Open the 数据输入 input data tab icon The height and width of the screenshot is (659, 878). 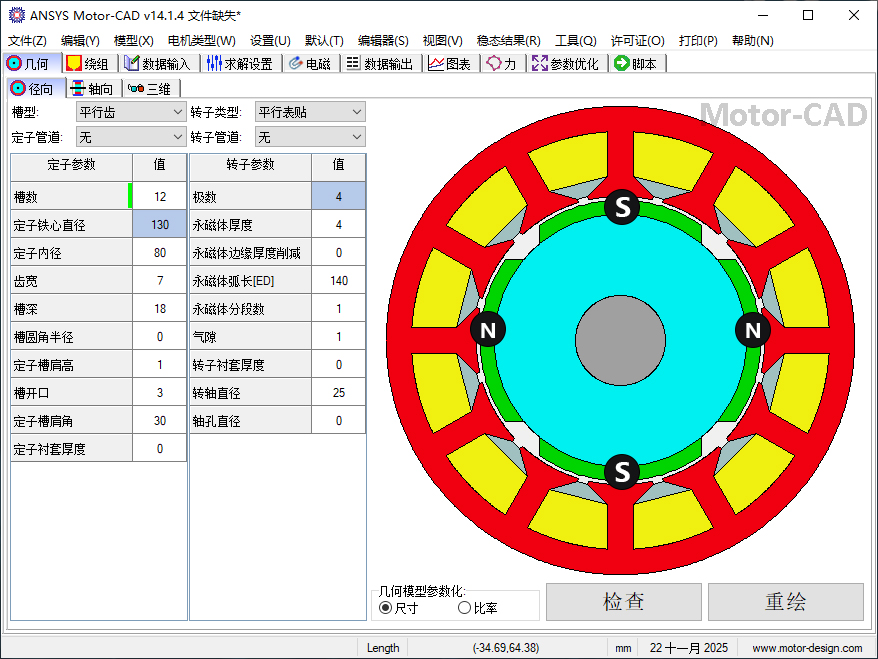click(132, 63)
